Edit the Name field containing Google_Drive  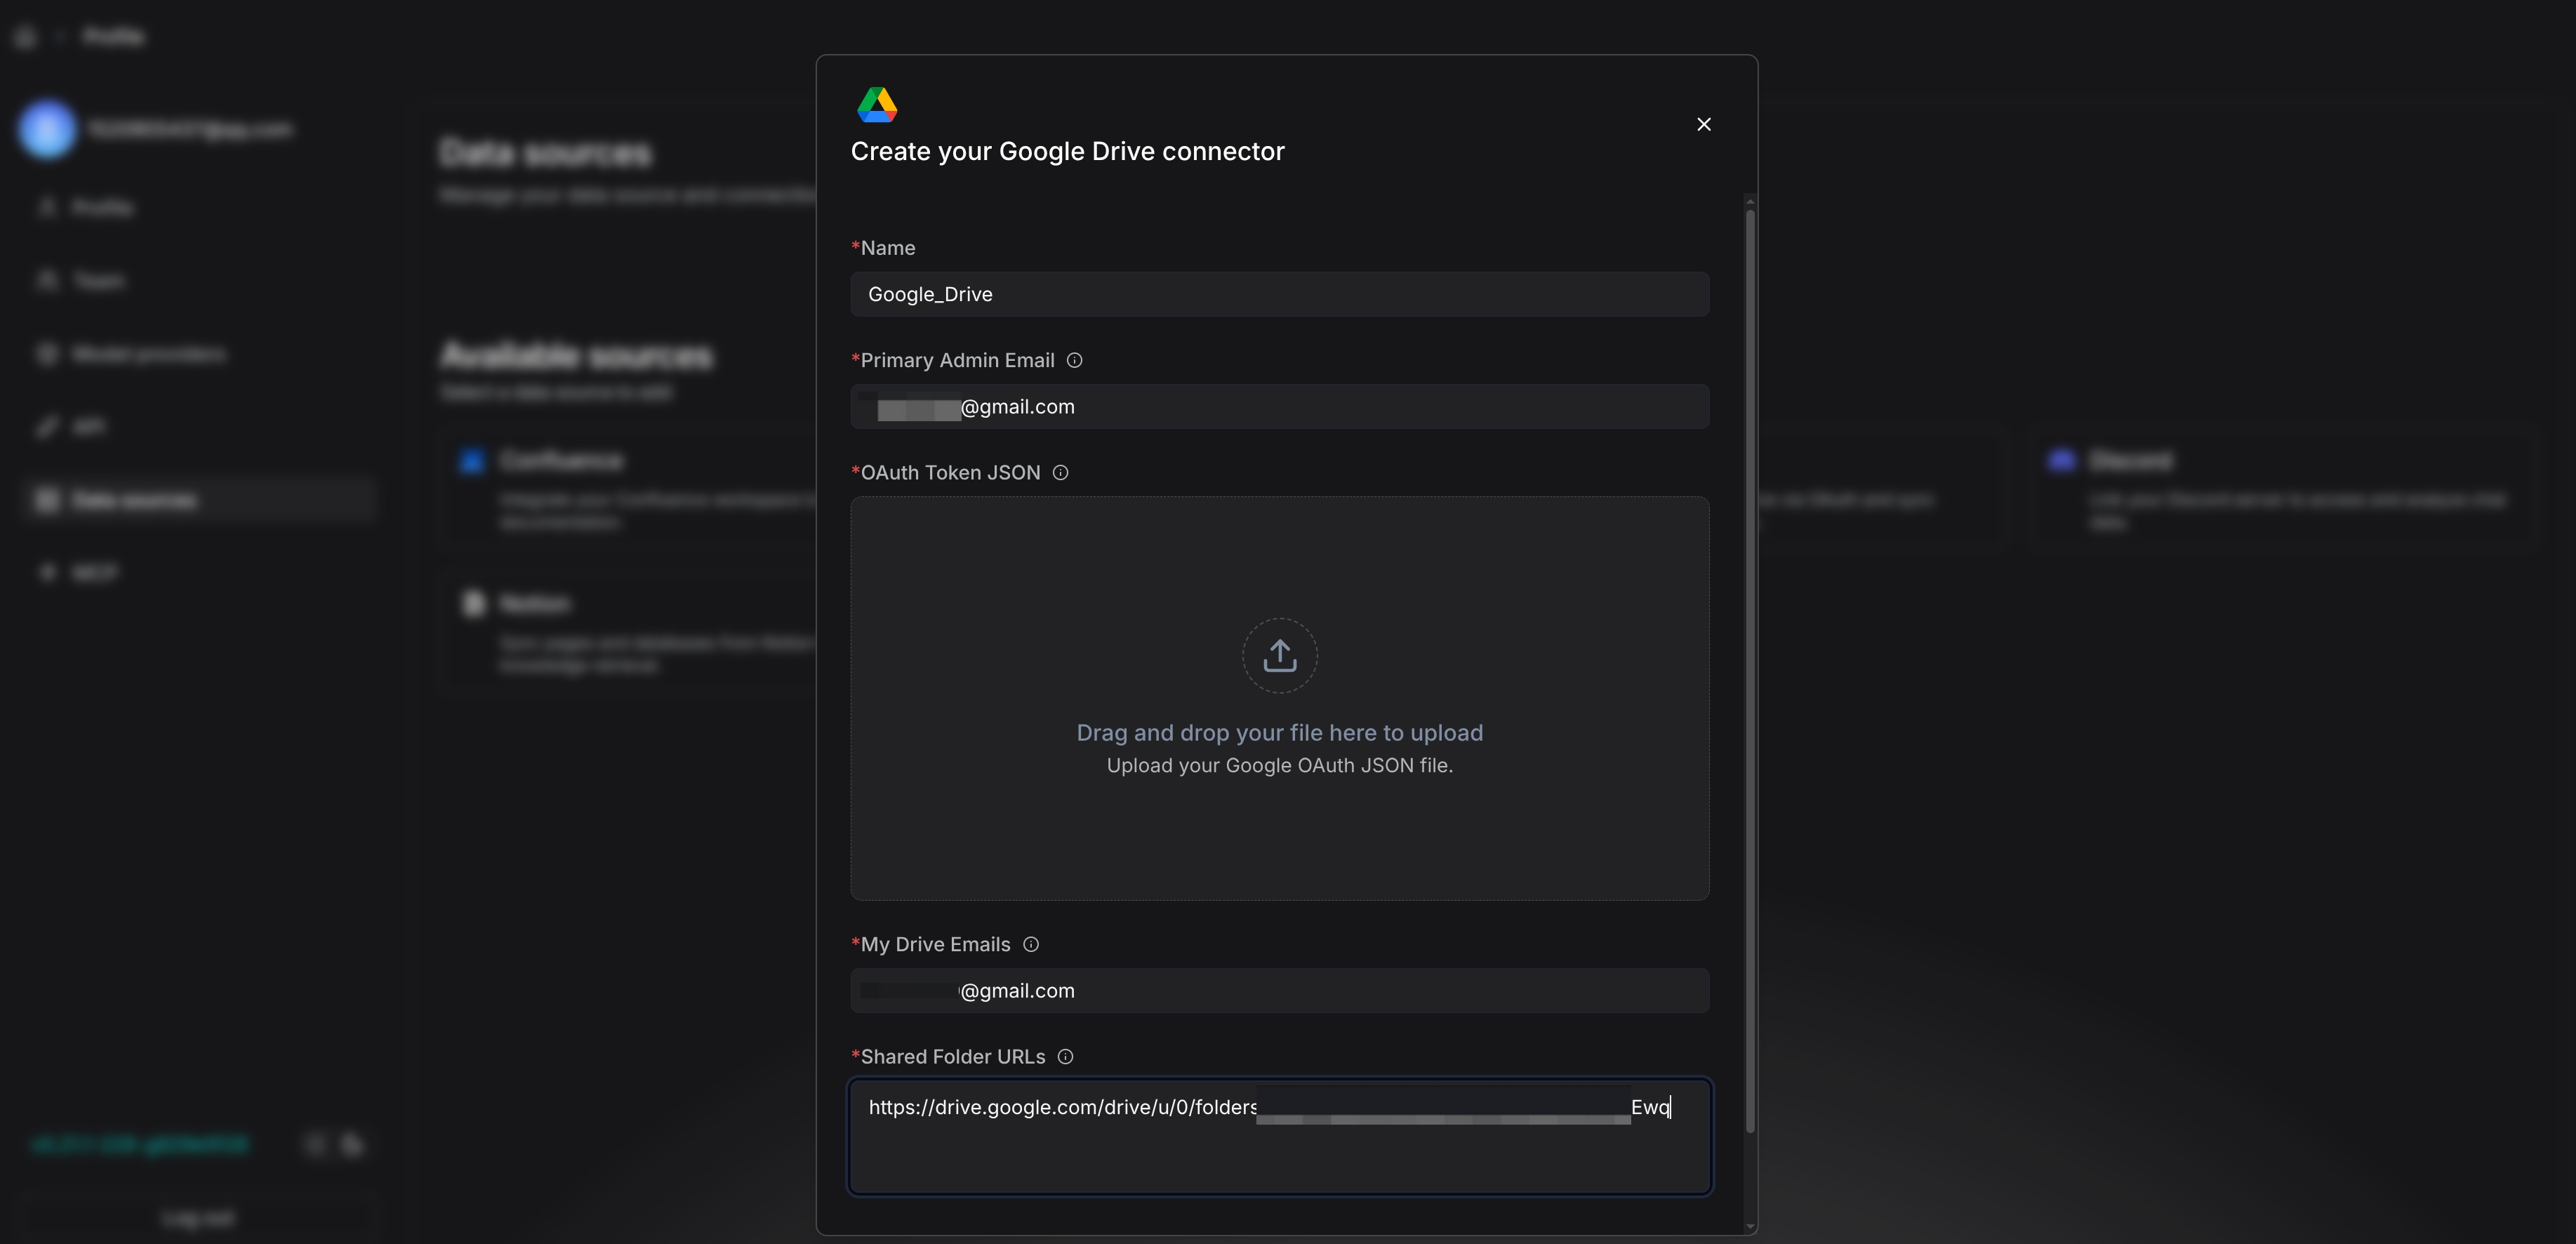pyautogui.click(x=1279, y=294)
